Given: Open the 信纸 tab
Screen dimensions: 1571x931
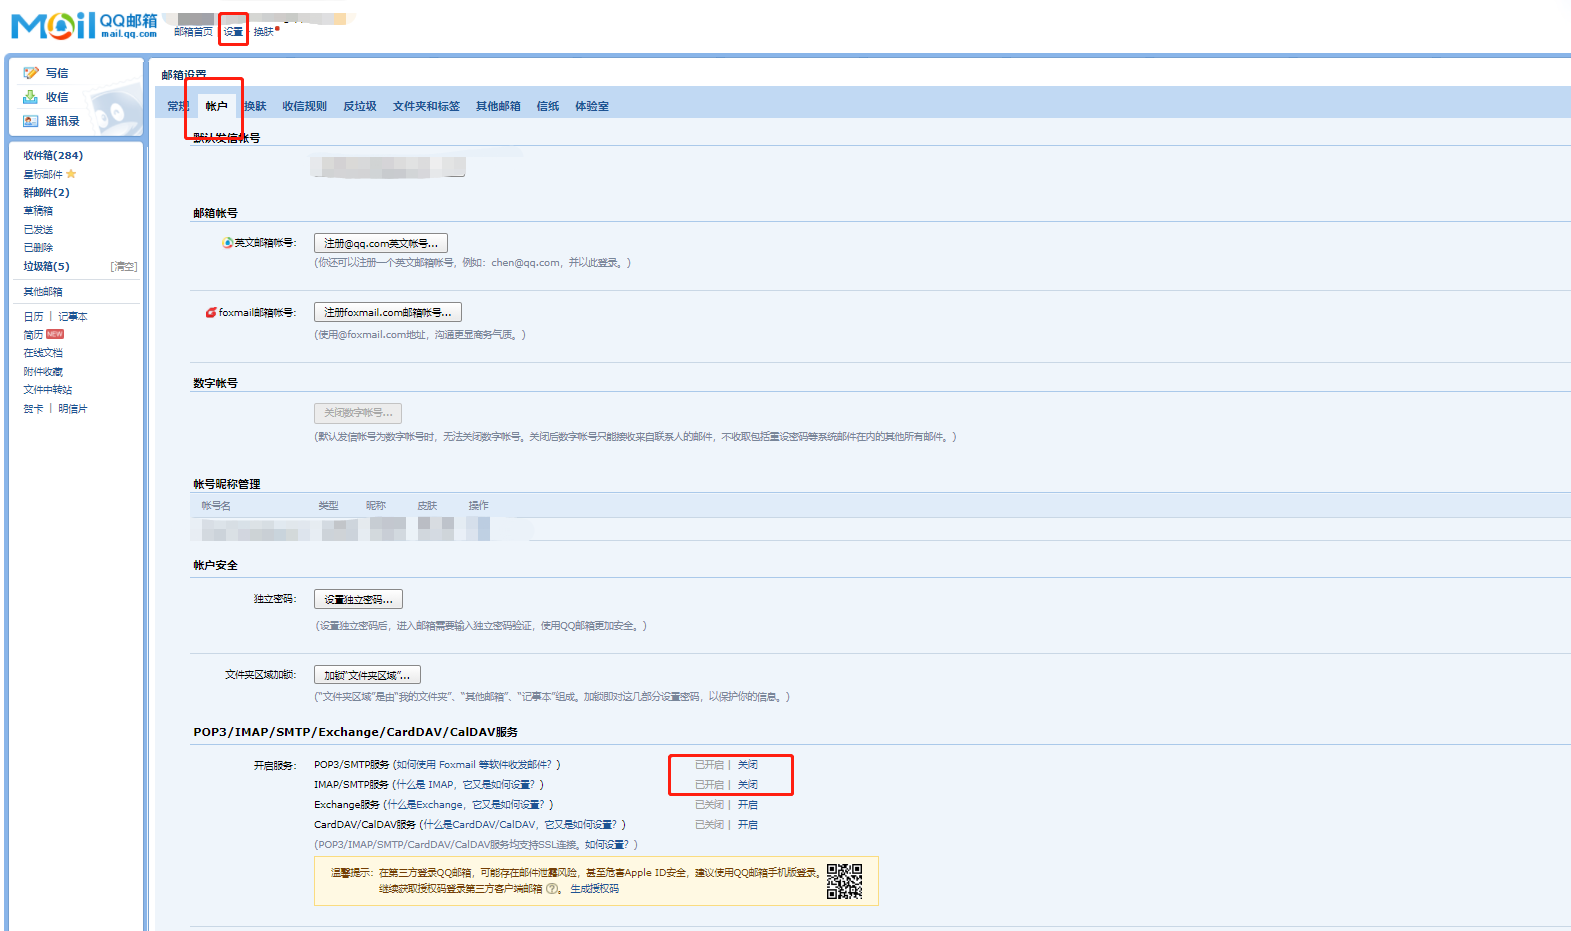Looking at the screenshot, I should pos(548,106).
